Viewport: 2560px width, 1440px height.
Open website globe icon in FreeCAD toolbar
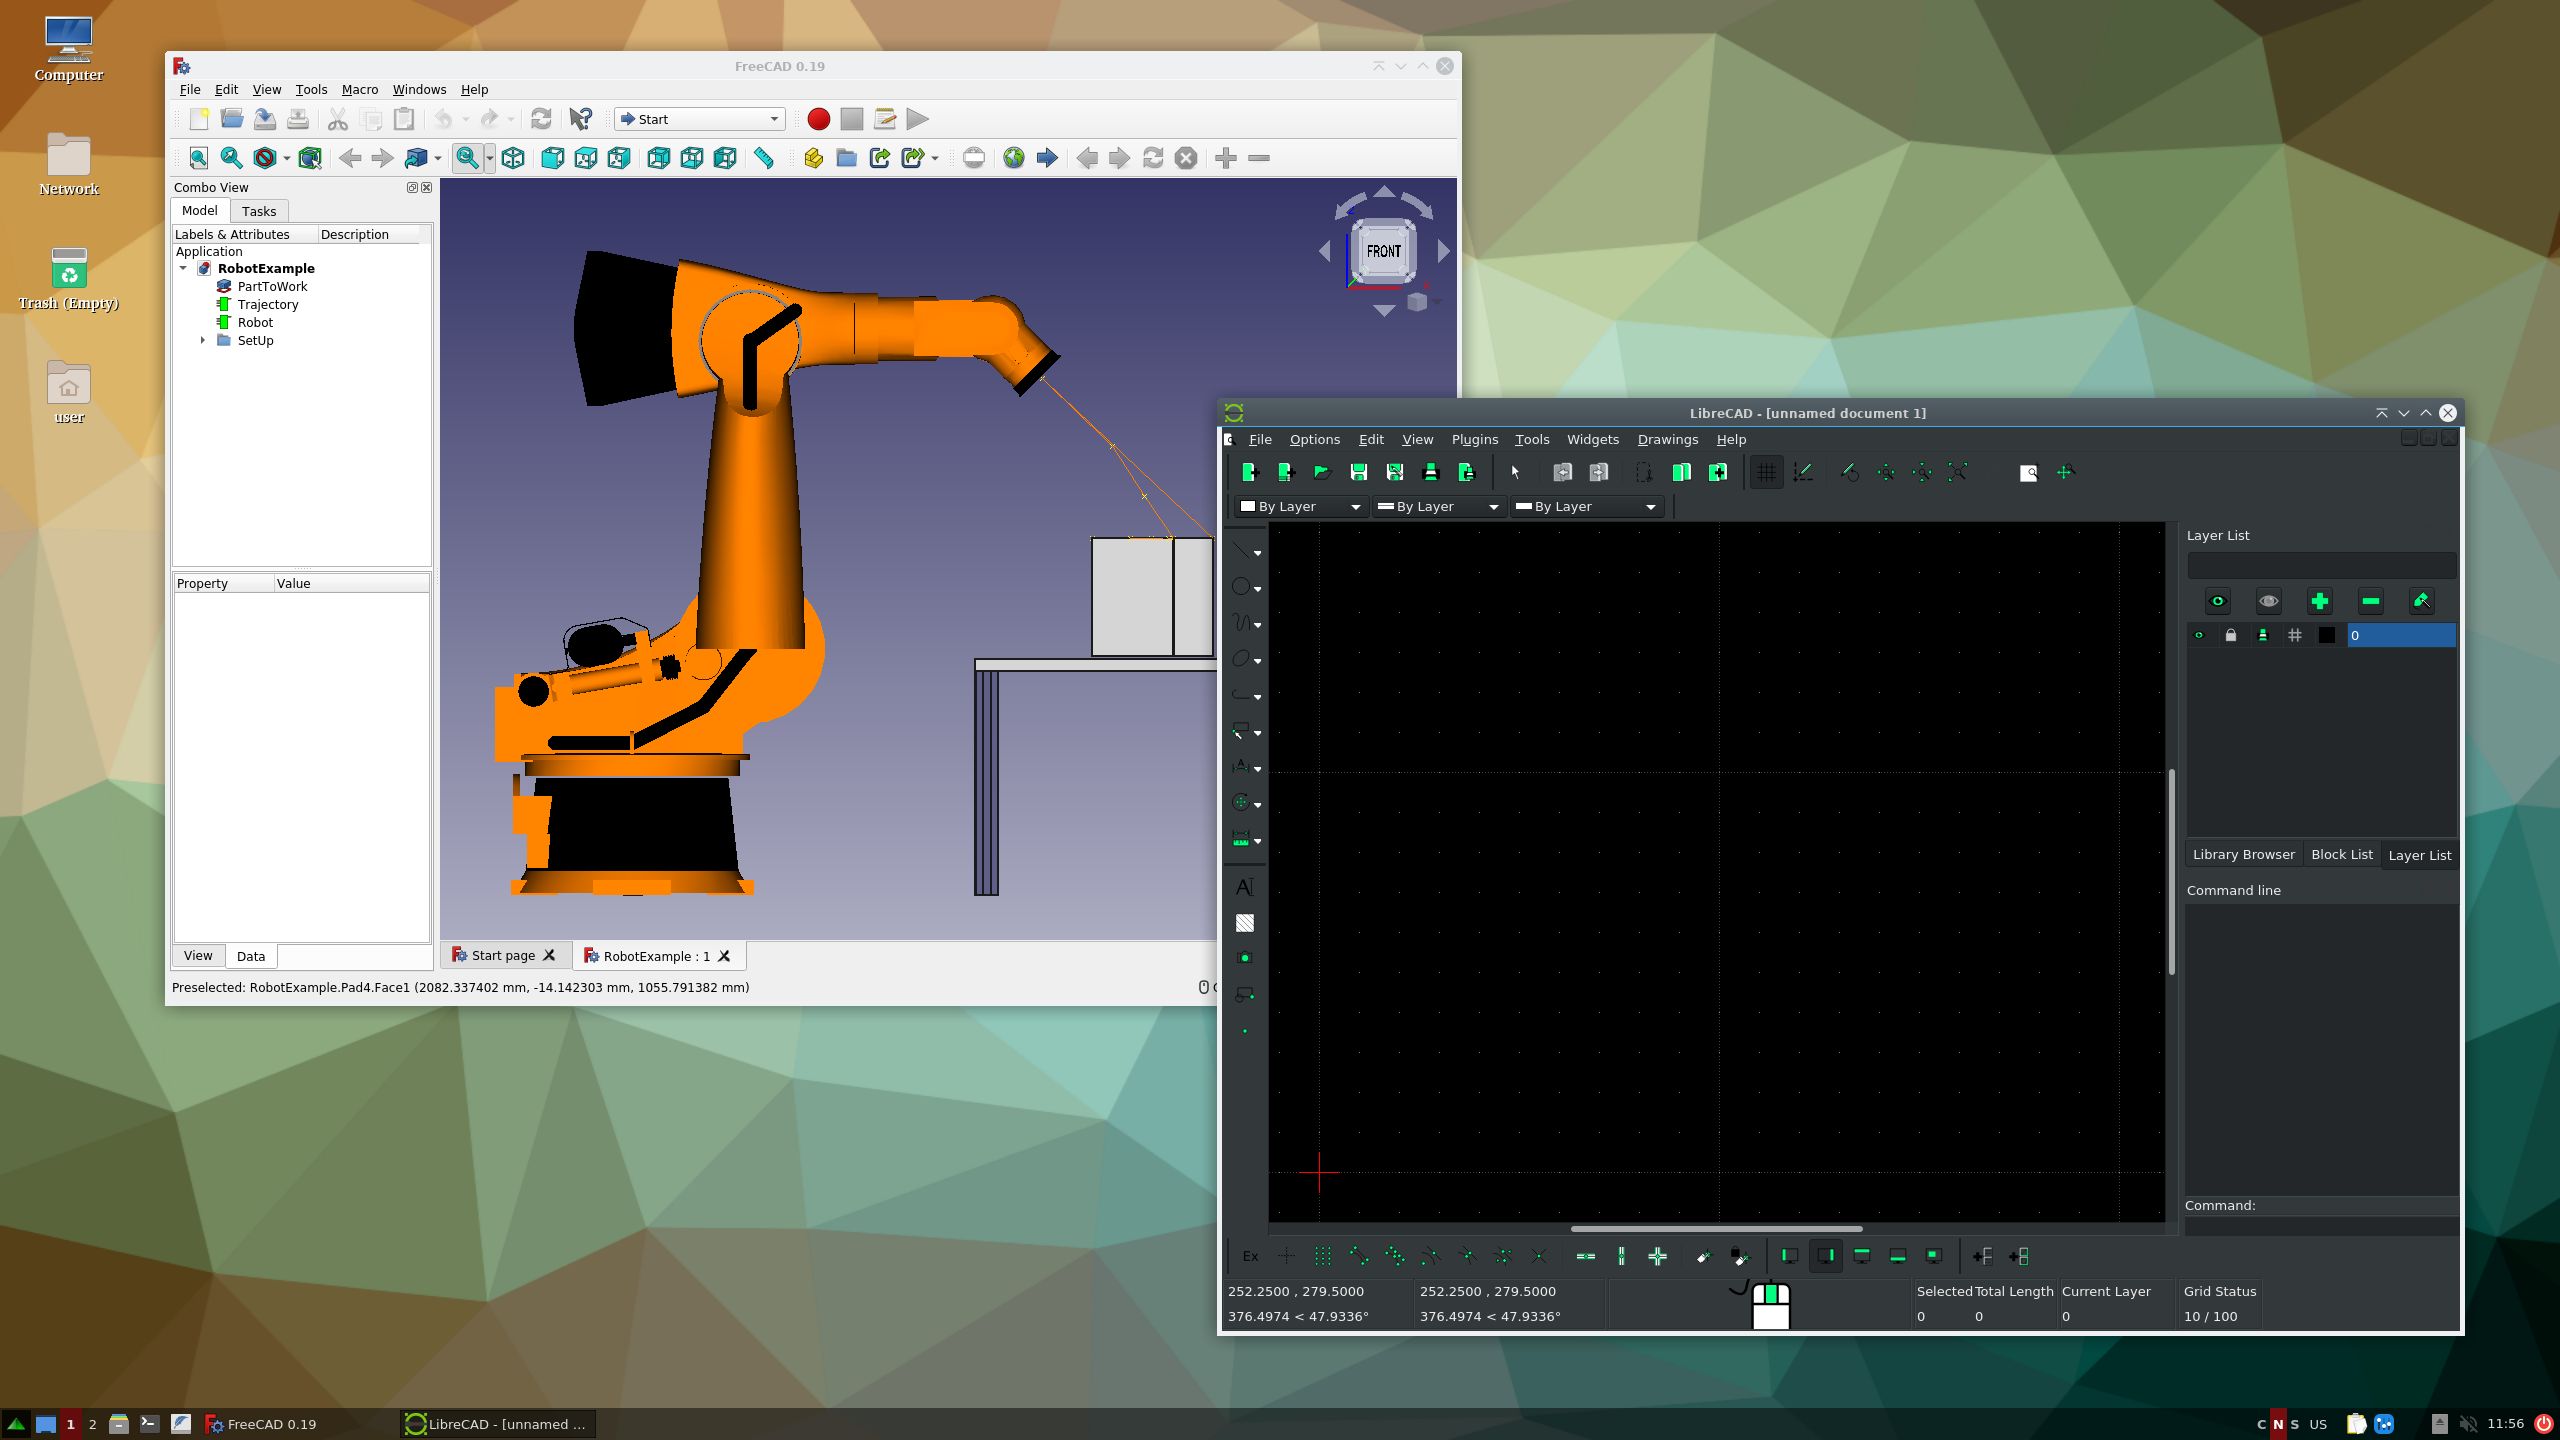click(x=1014, y=158)
